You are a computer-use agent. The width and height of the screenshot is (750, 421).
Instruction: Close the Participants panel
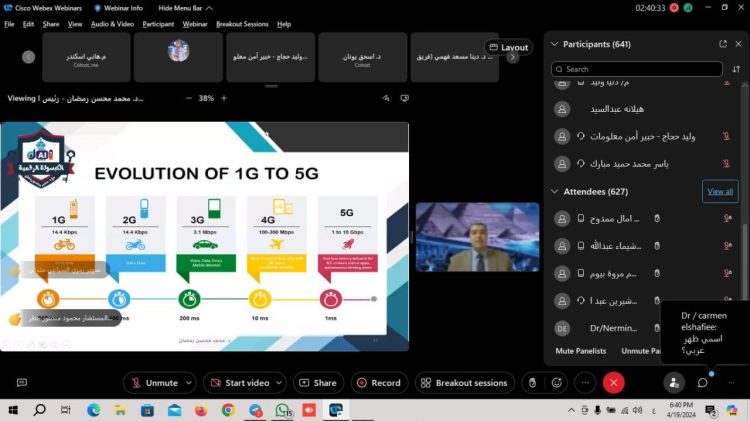click(x=738, y=44)
